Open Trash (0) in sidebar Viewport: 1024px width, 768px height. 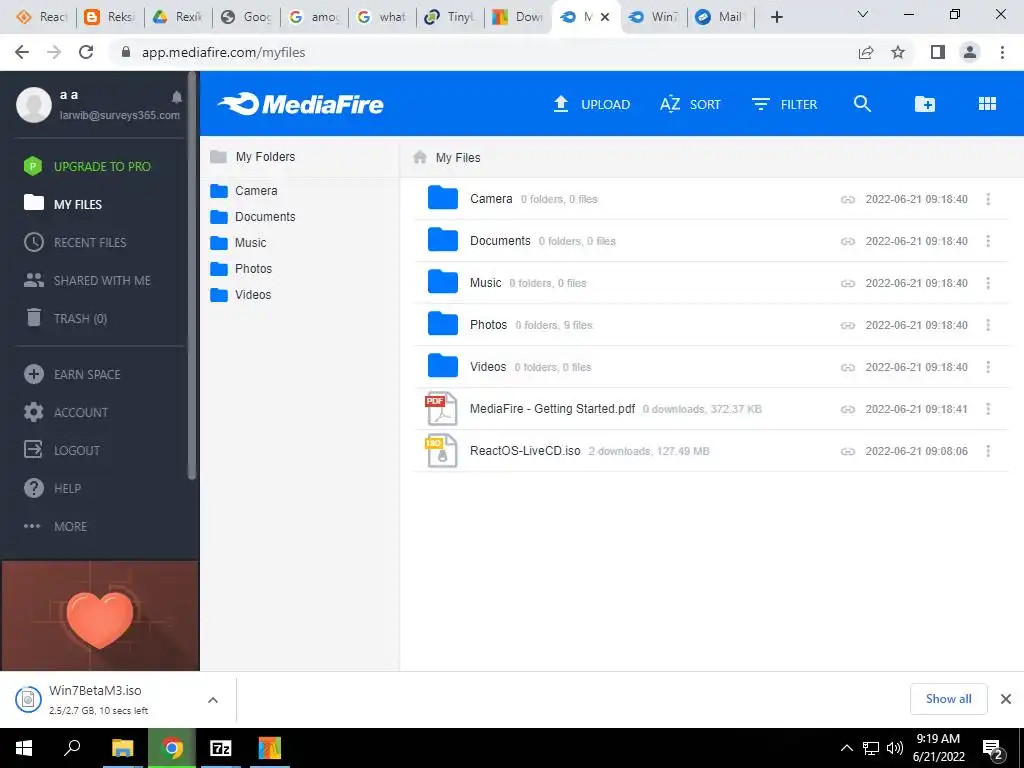click(x=65, y=318)
